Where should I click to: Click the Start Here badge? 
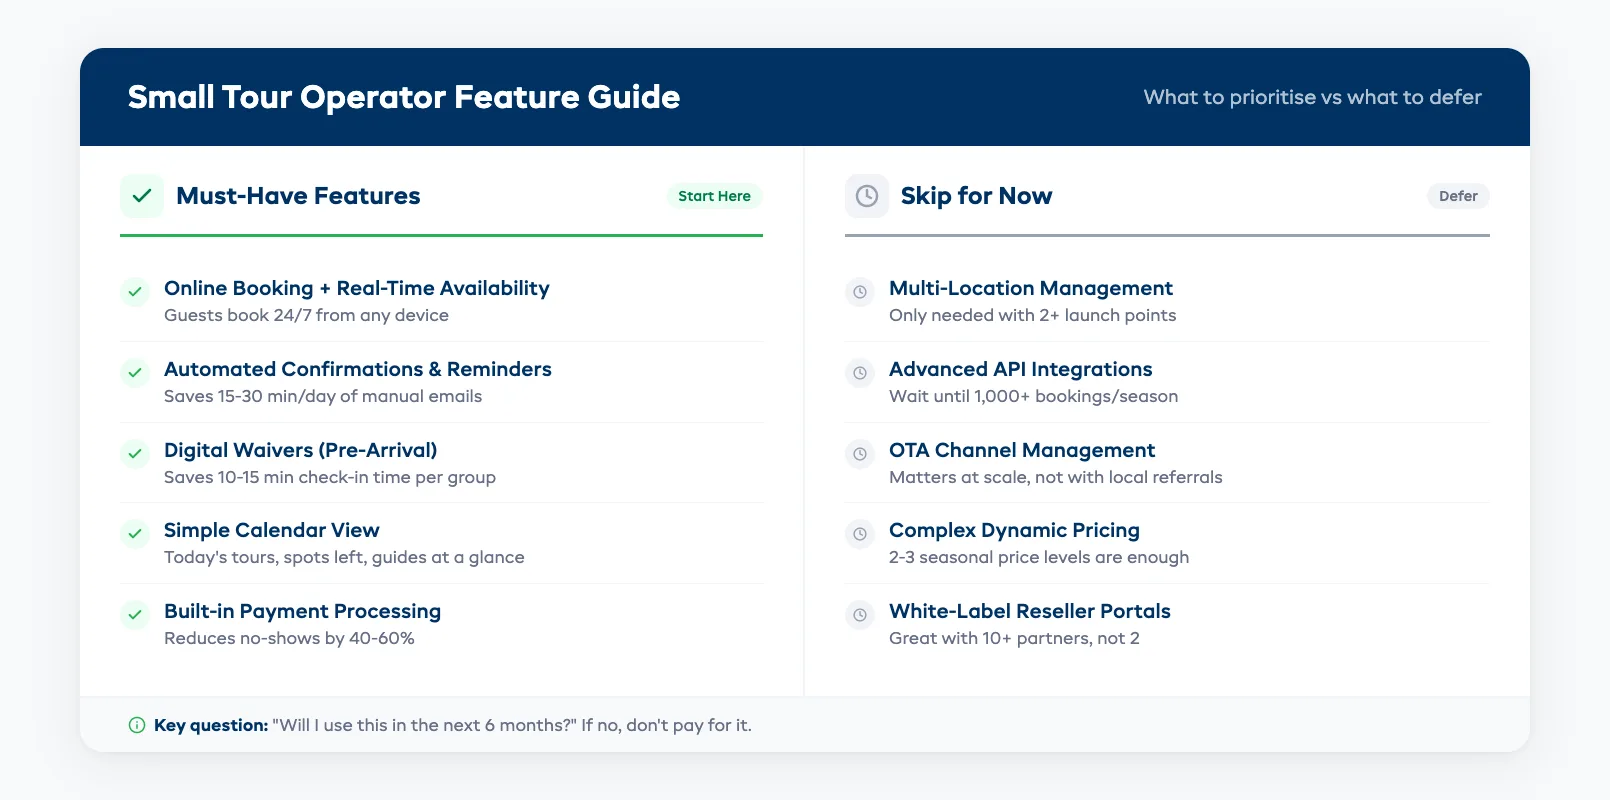tap(714, 196)
